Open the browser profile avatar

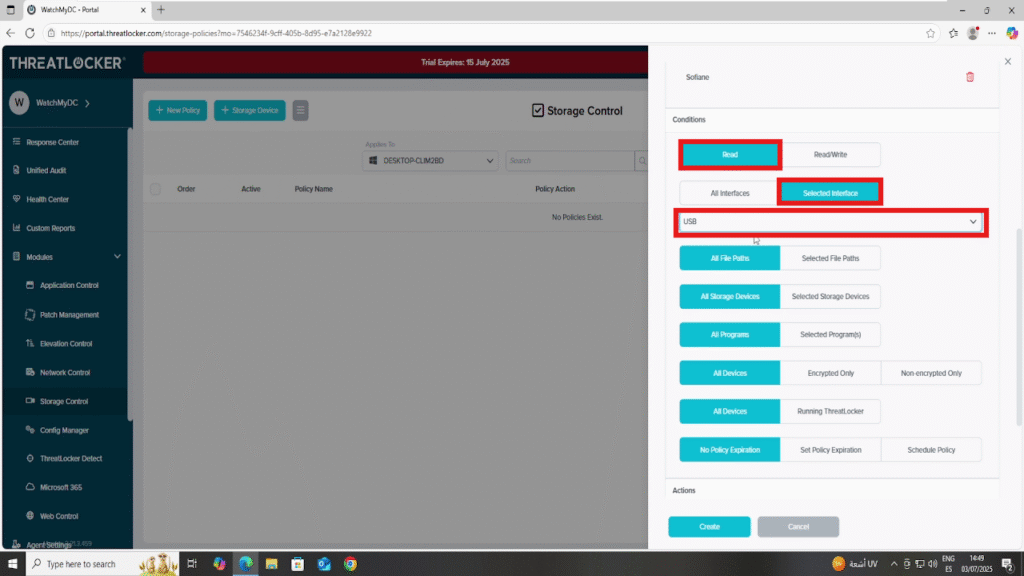972,33
